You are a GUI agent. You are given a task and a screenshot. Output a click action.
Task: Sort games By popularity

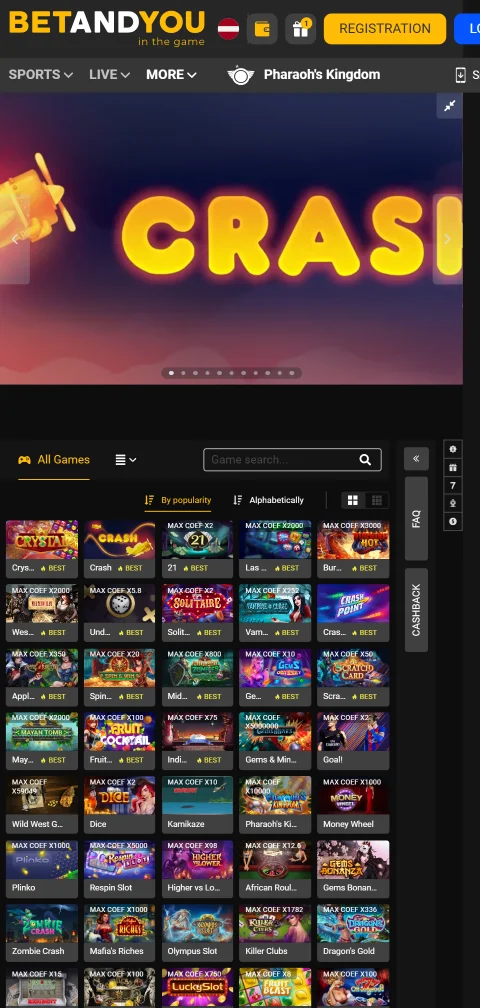(178, 500)
